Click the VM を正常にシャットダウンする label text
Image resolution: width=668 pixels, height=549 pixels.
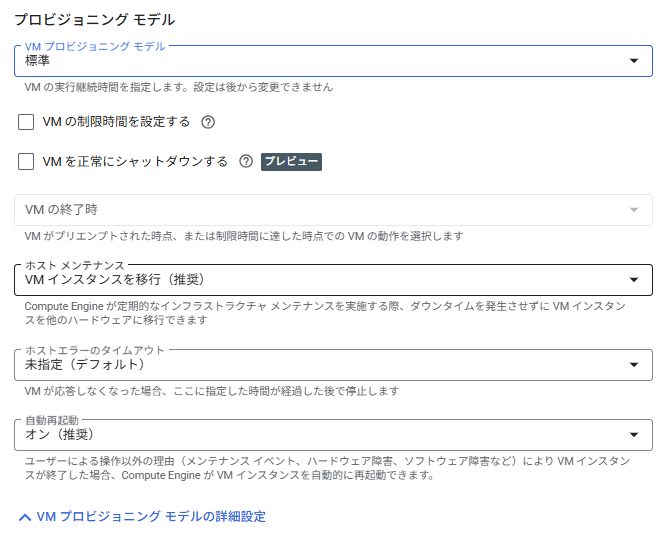pyautogui.click(x=136, y=161)
